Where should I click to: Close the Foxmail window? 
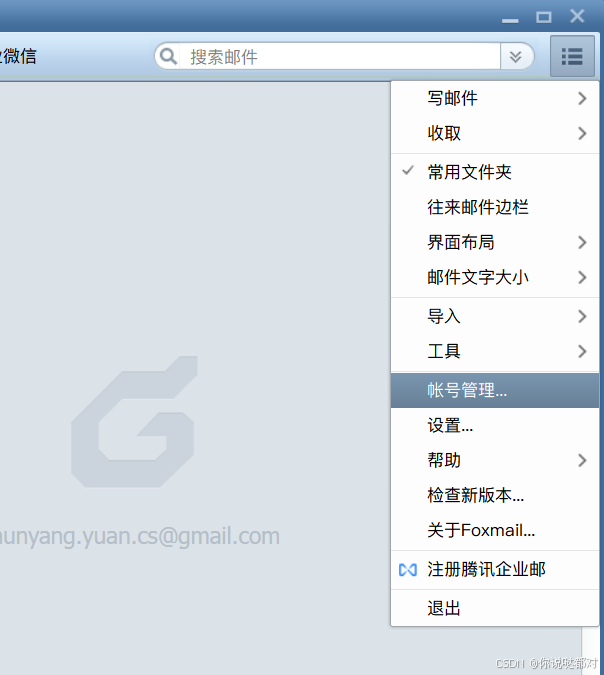click(x=577, y=16)
